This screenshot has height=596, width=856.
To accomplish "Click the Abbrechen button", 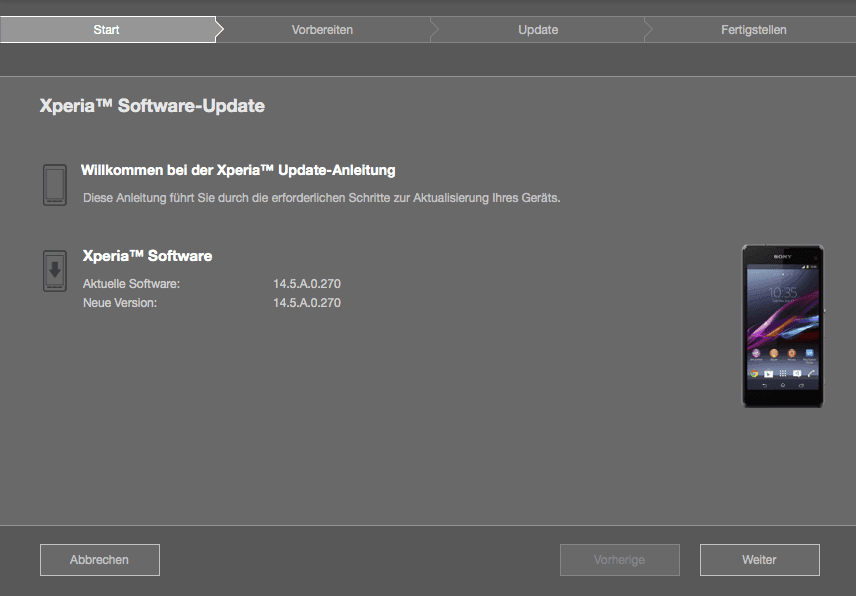I will click(x=100, y=560).
